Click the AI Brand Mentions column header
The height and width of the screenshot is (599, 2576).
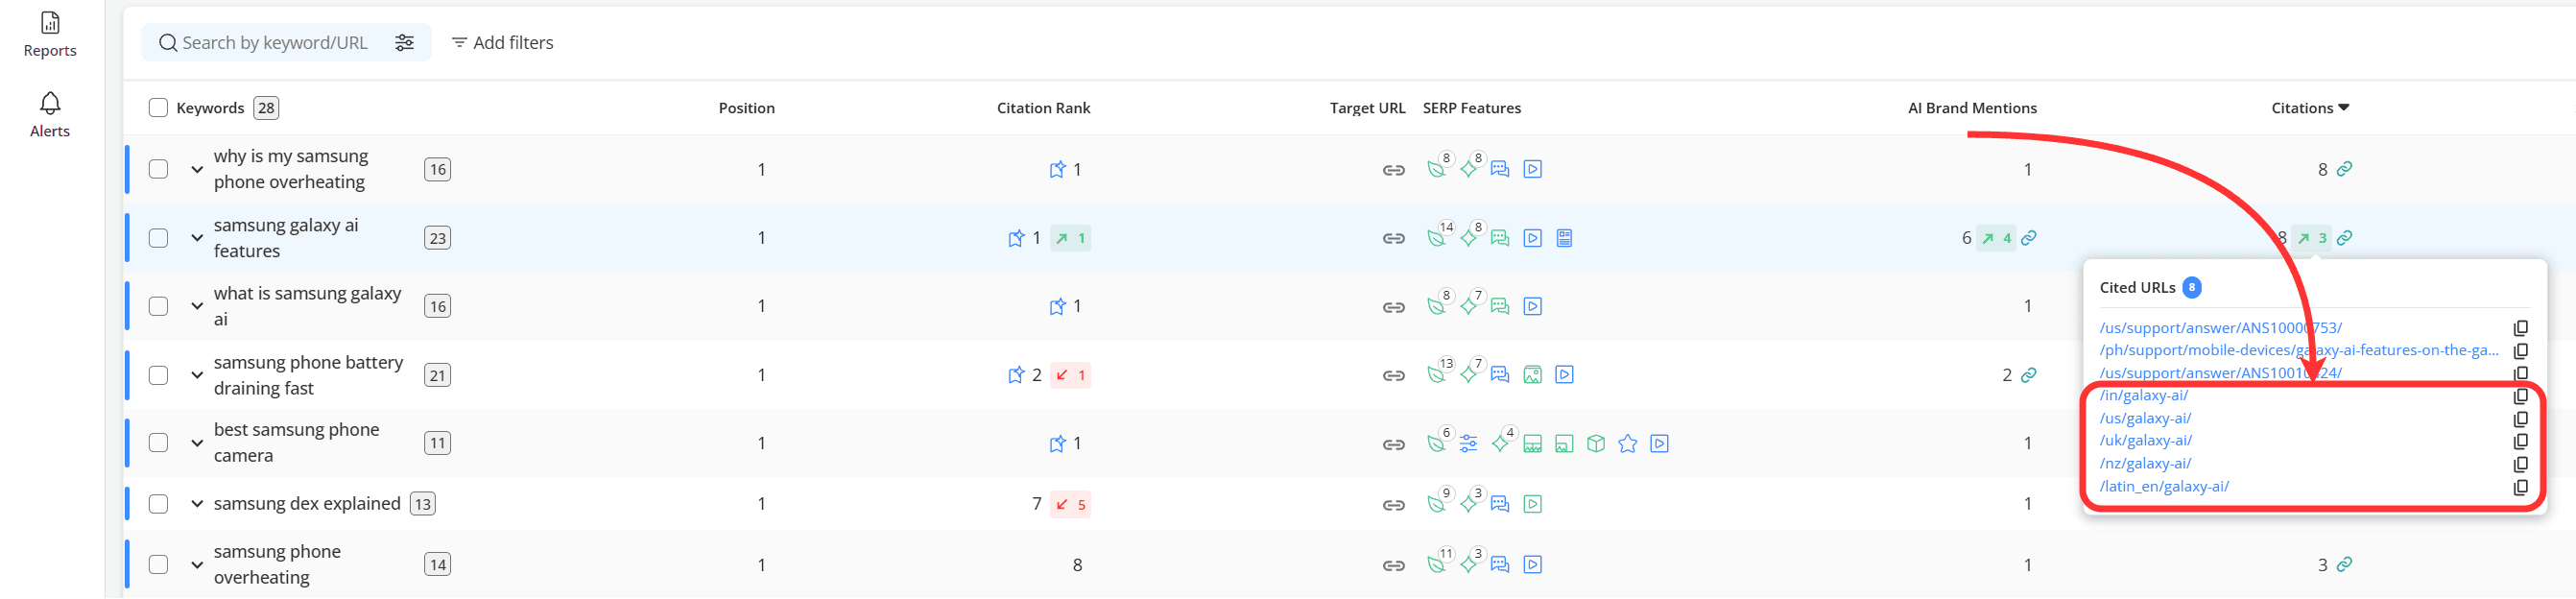(x=1972, y=108)
